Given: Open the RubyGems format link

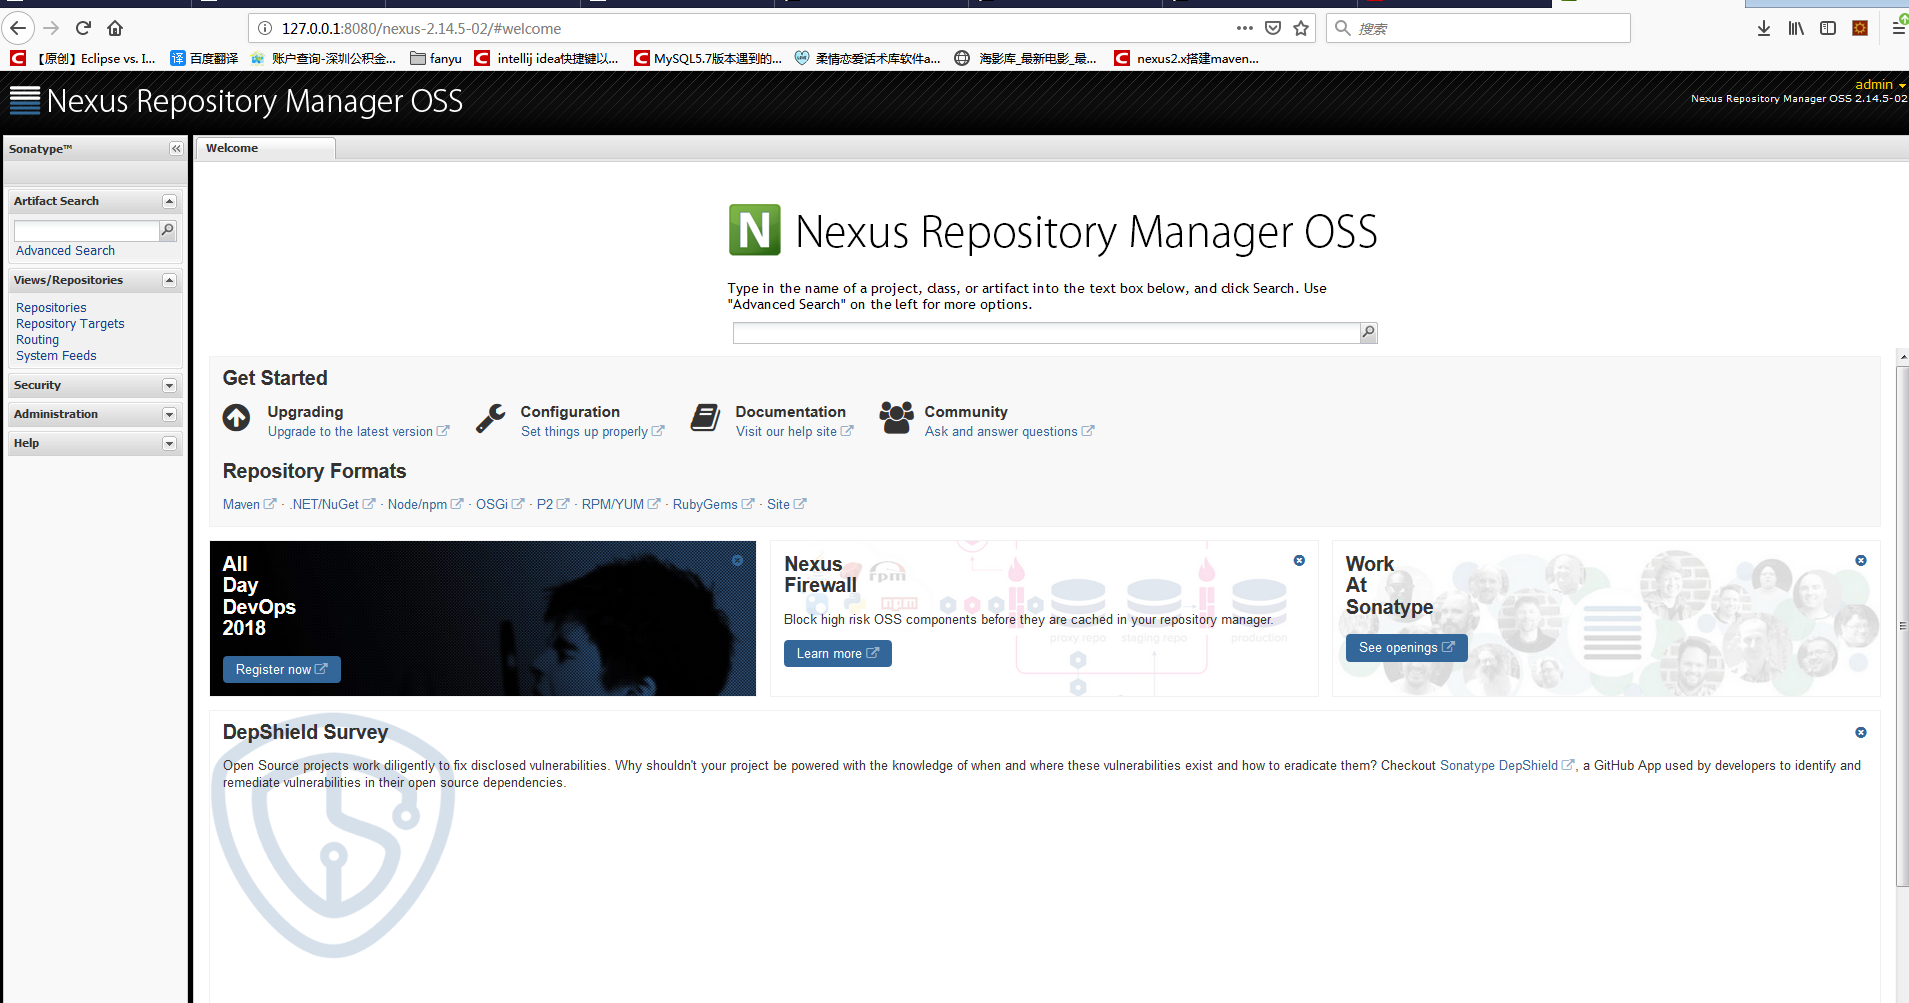Looking at the screenshot, I should 713,505.
